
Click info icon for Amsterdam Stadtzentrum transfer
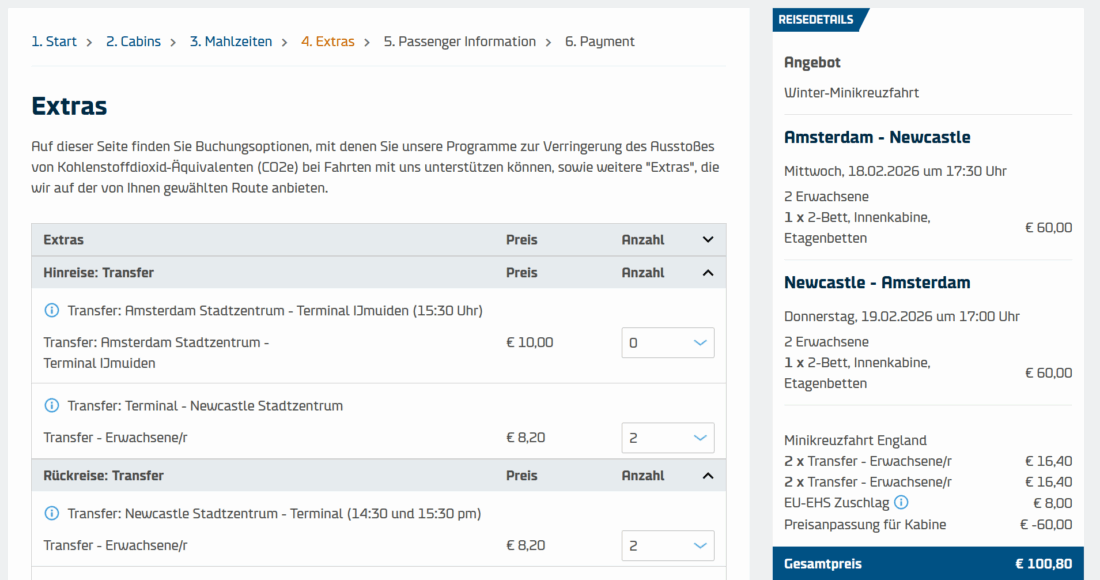coord(52,311)
